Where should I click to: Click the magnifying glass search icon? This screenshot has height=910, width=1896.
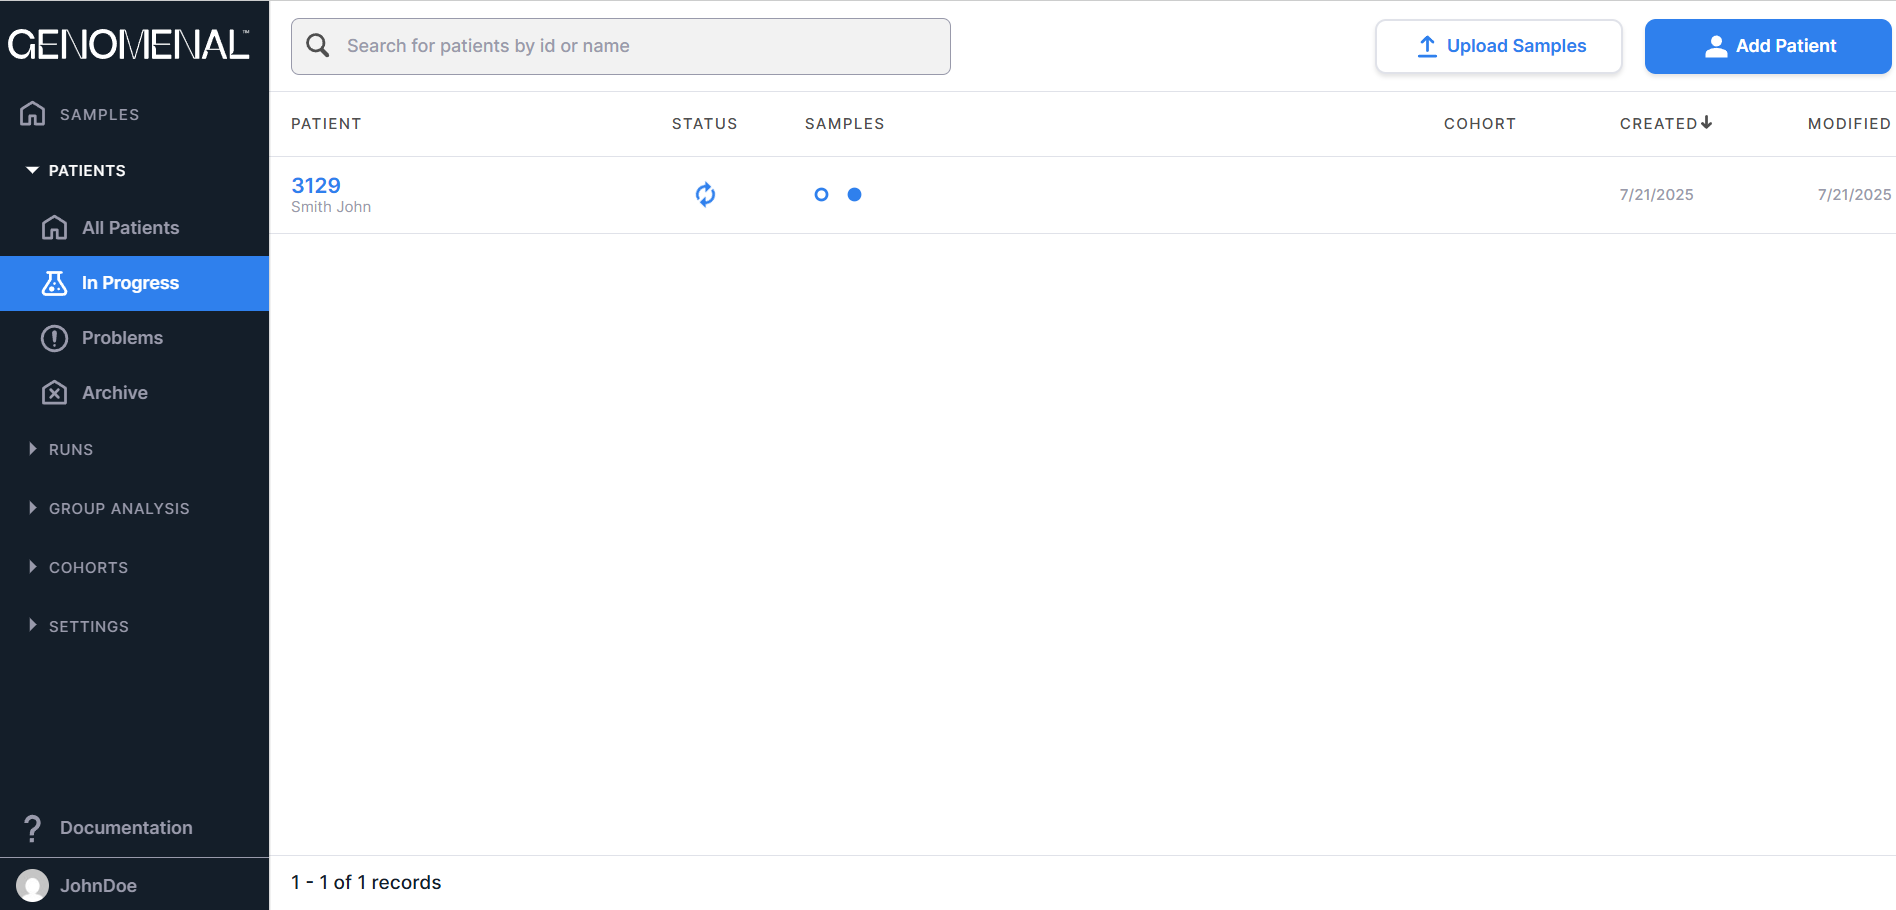tap(318, 46)
